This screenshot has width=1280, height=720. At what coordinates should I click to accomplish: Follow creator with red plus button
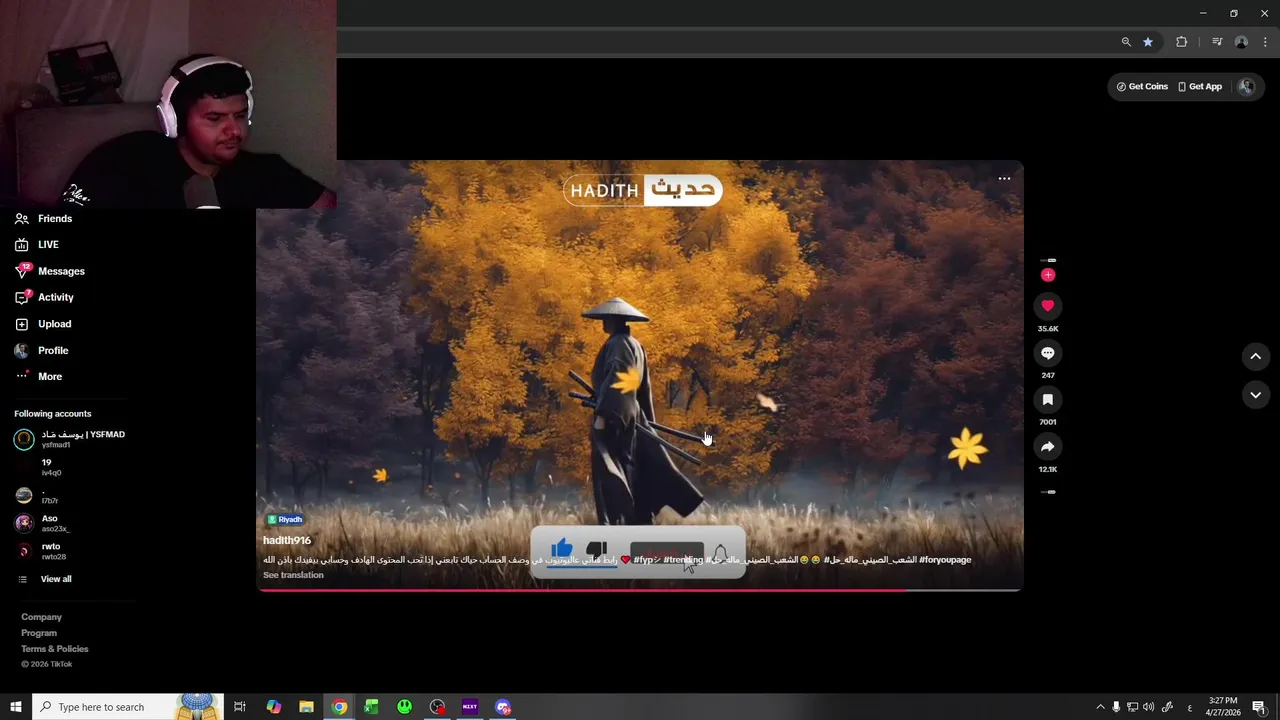[1047, 274]
